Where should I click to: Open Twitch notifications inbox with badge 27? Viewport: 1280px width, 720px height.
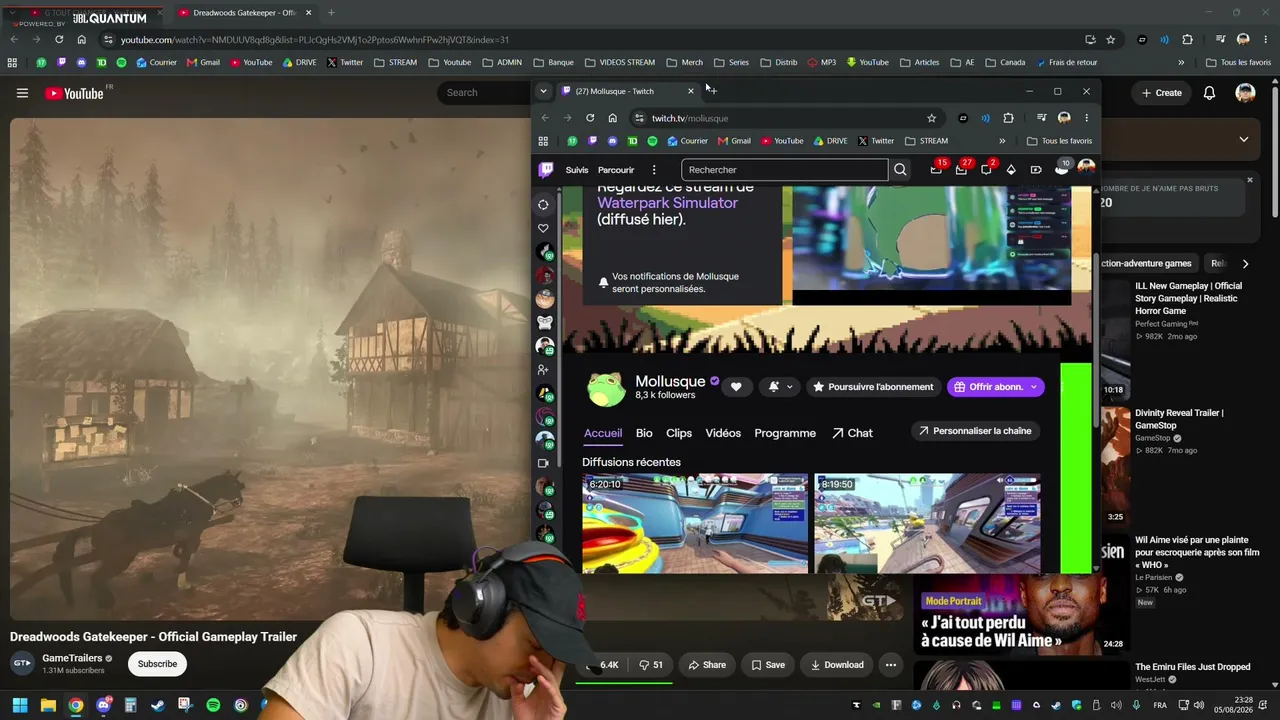click(961, 169)
